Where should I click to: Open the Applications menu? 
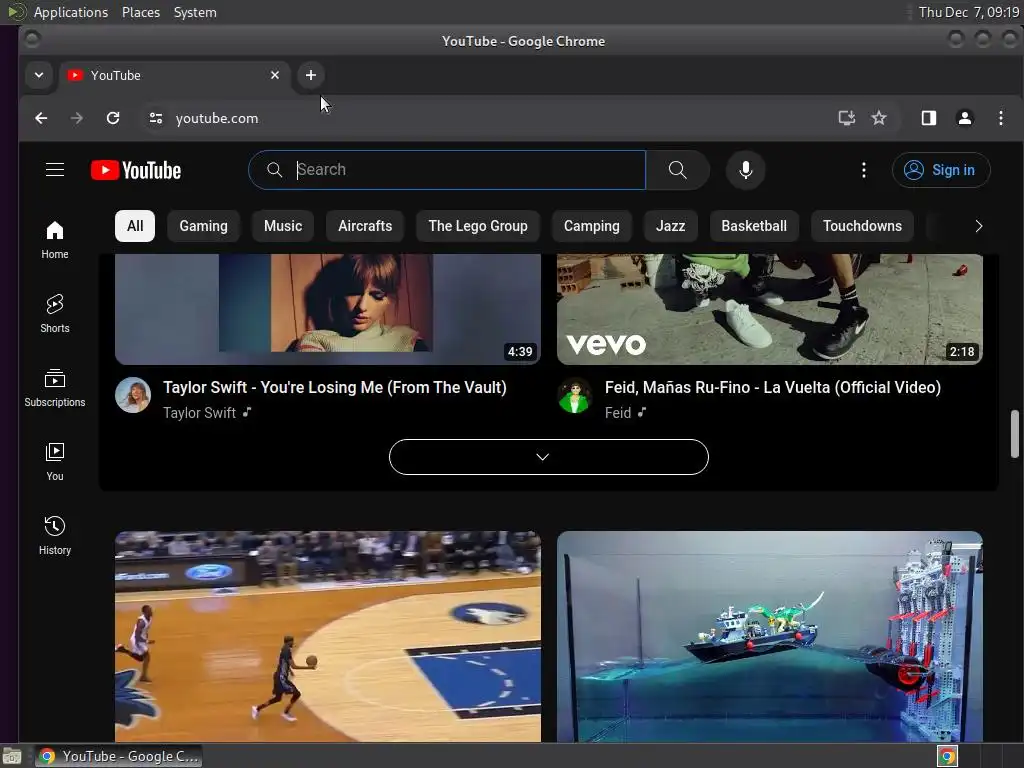click(x=71, y=12)
